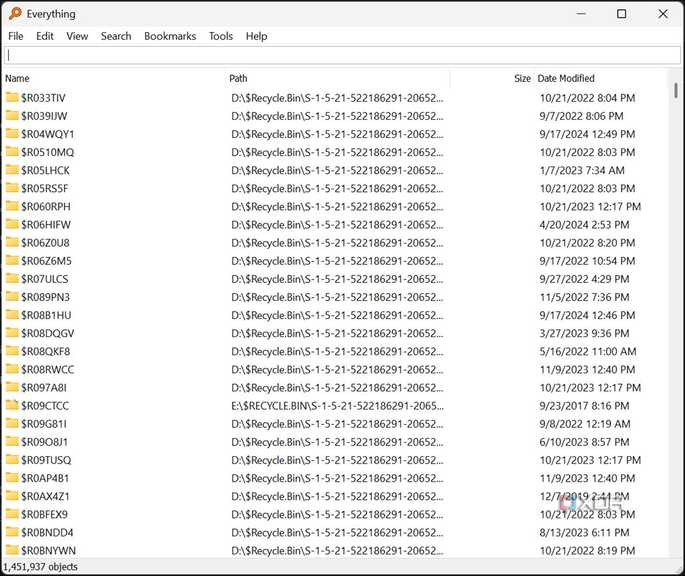Select the $R09G81I folder icon

12,423
